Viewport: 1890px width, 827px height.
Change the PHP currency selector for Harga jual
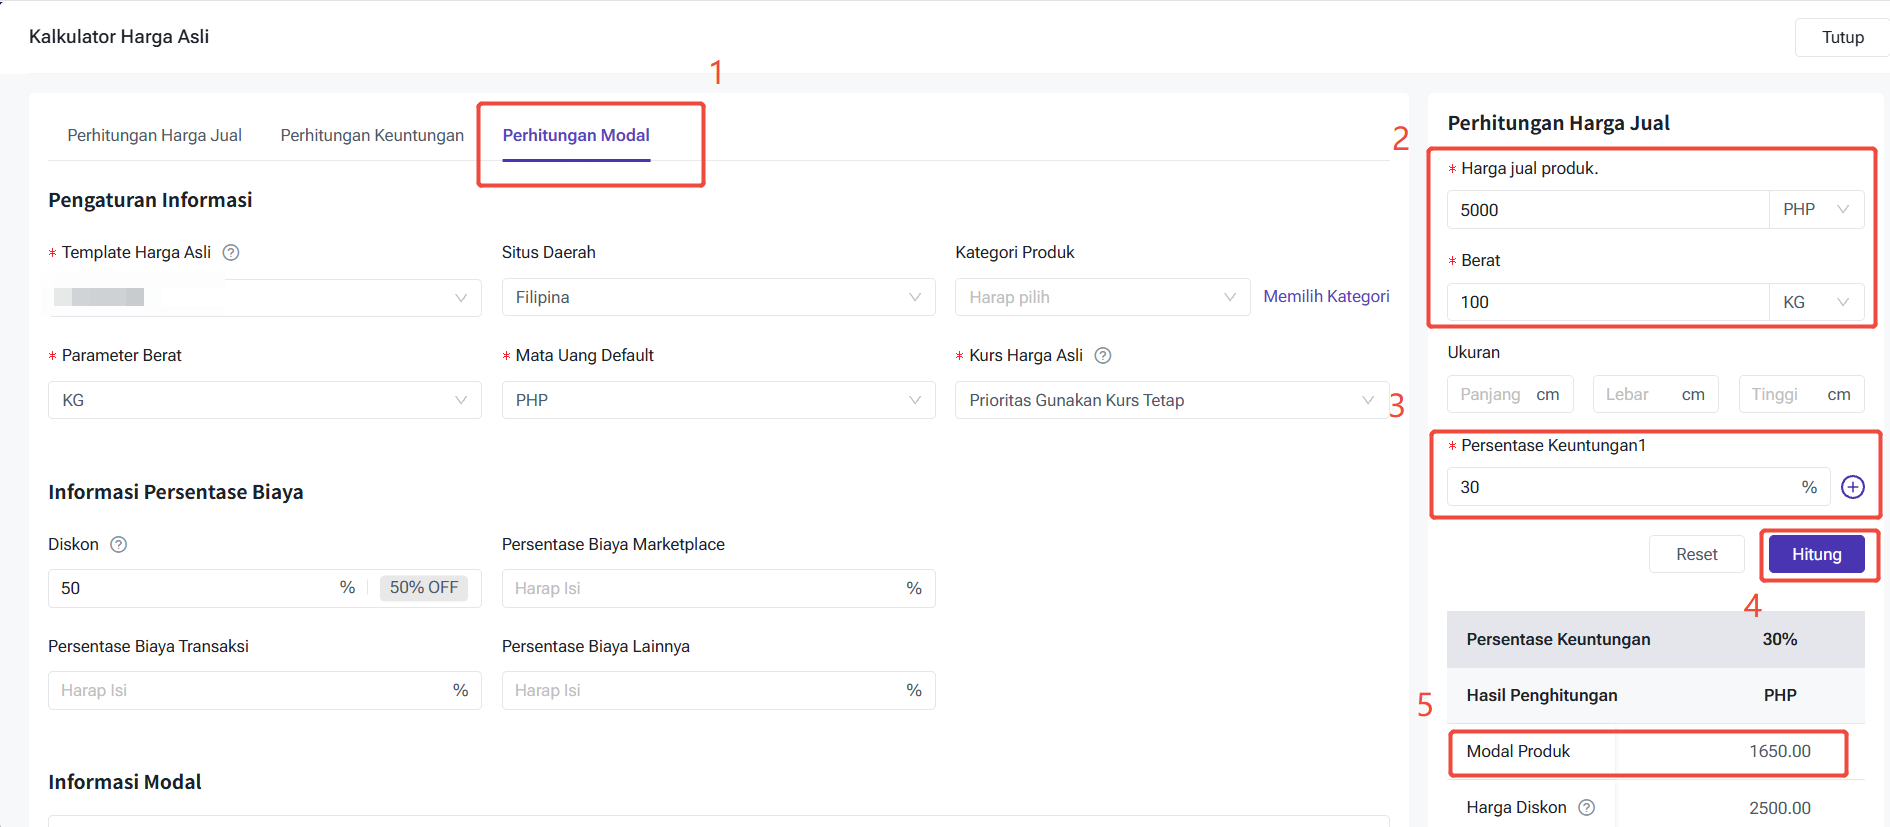point(1815,210)
